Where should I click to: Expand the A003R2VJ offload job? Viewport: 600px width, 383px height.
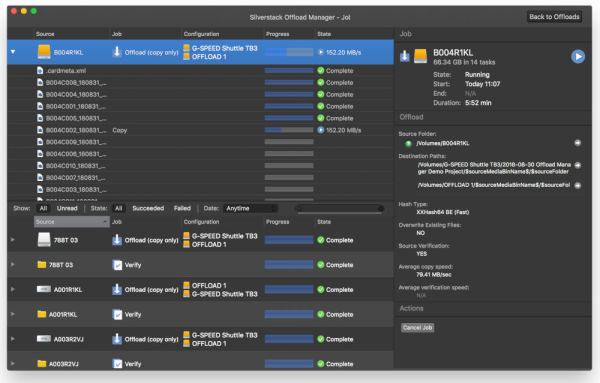[13, 339]
